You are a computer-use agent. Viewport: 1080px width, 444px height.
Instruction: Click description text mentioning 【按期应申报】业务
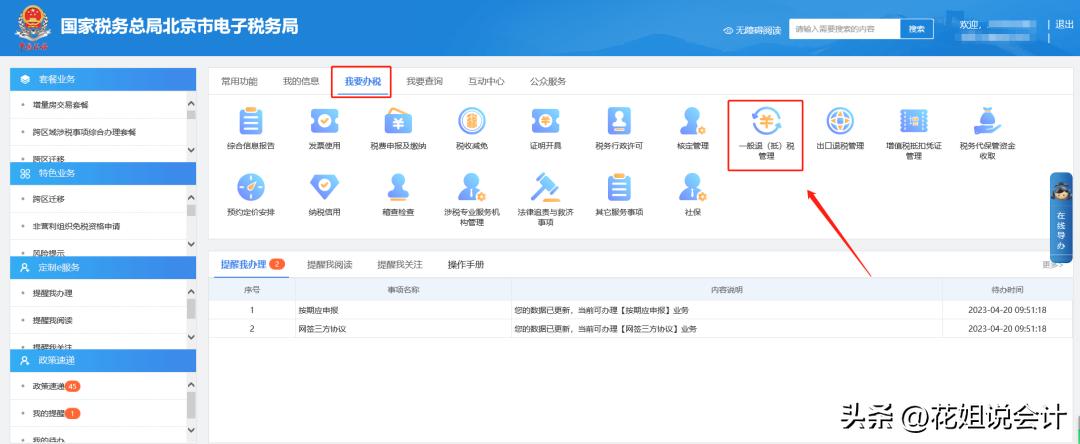click(x=601, y=310)
